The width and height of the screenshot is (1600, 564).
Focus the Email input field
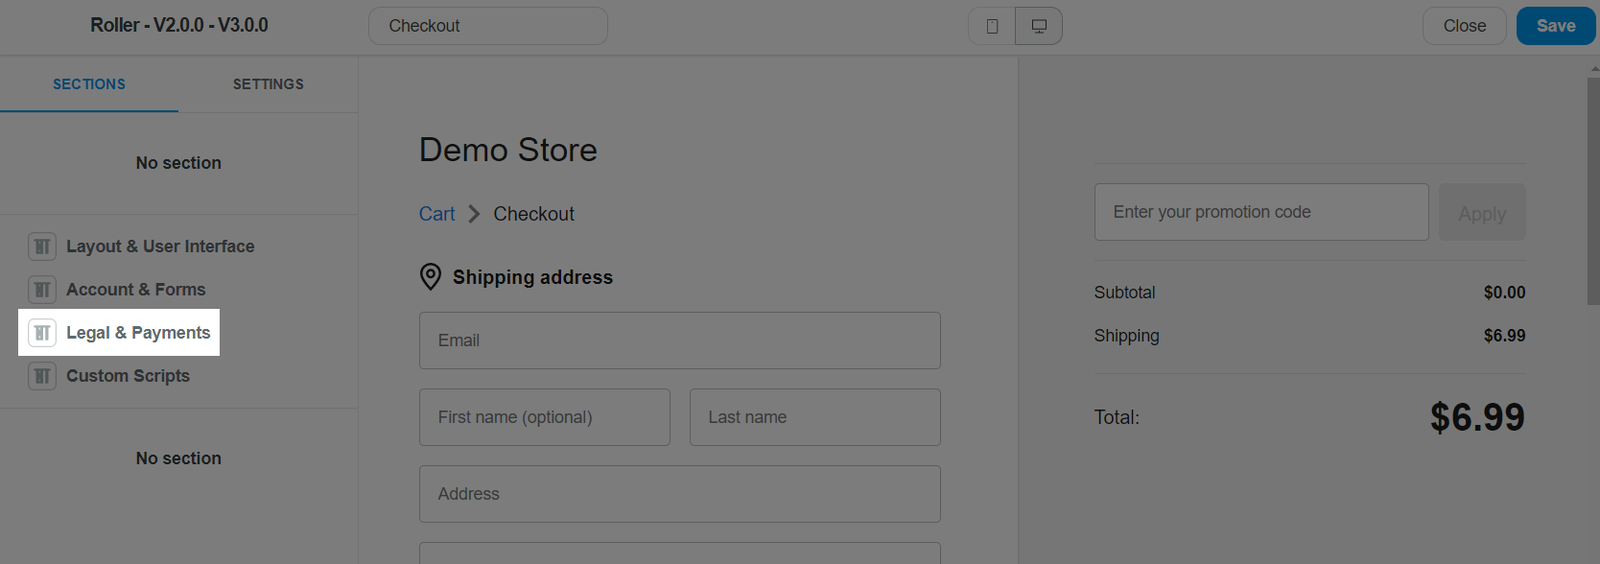680,340
